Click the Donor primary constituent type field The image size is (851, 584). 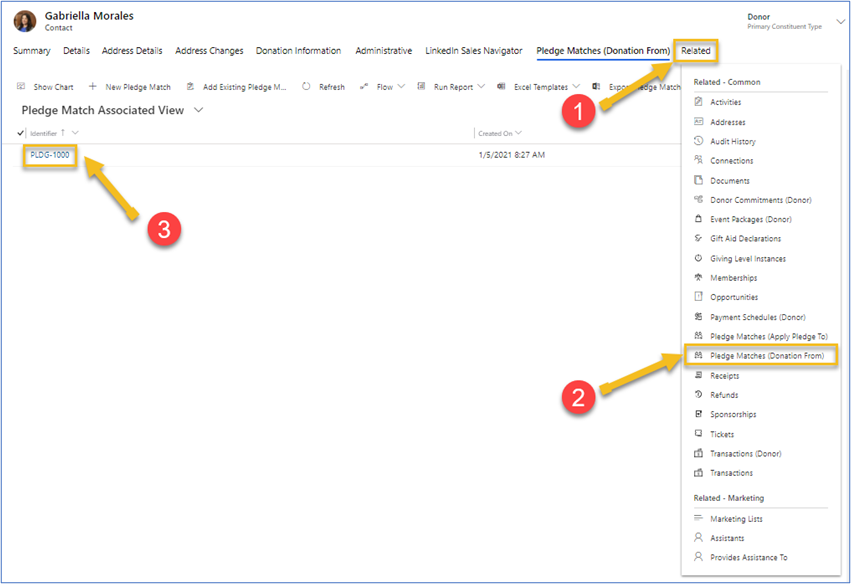pos(784,21)
